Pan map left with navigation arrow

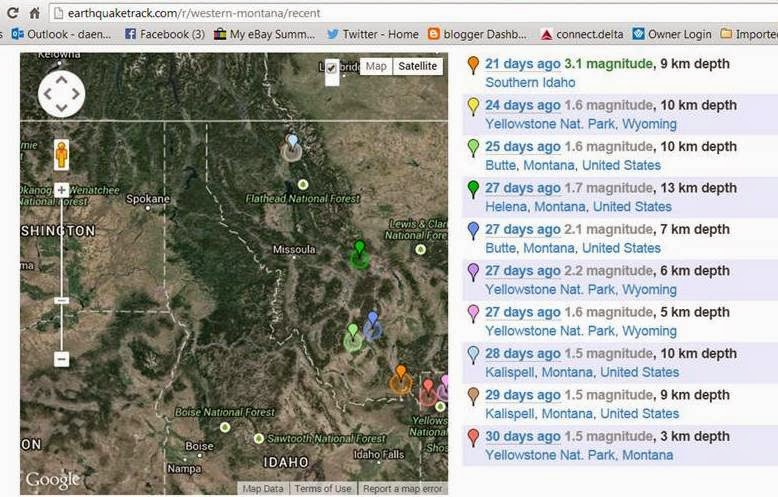point(48,94)
